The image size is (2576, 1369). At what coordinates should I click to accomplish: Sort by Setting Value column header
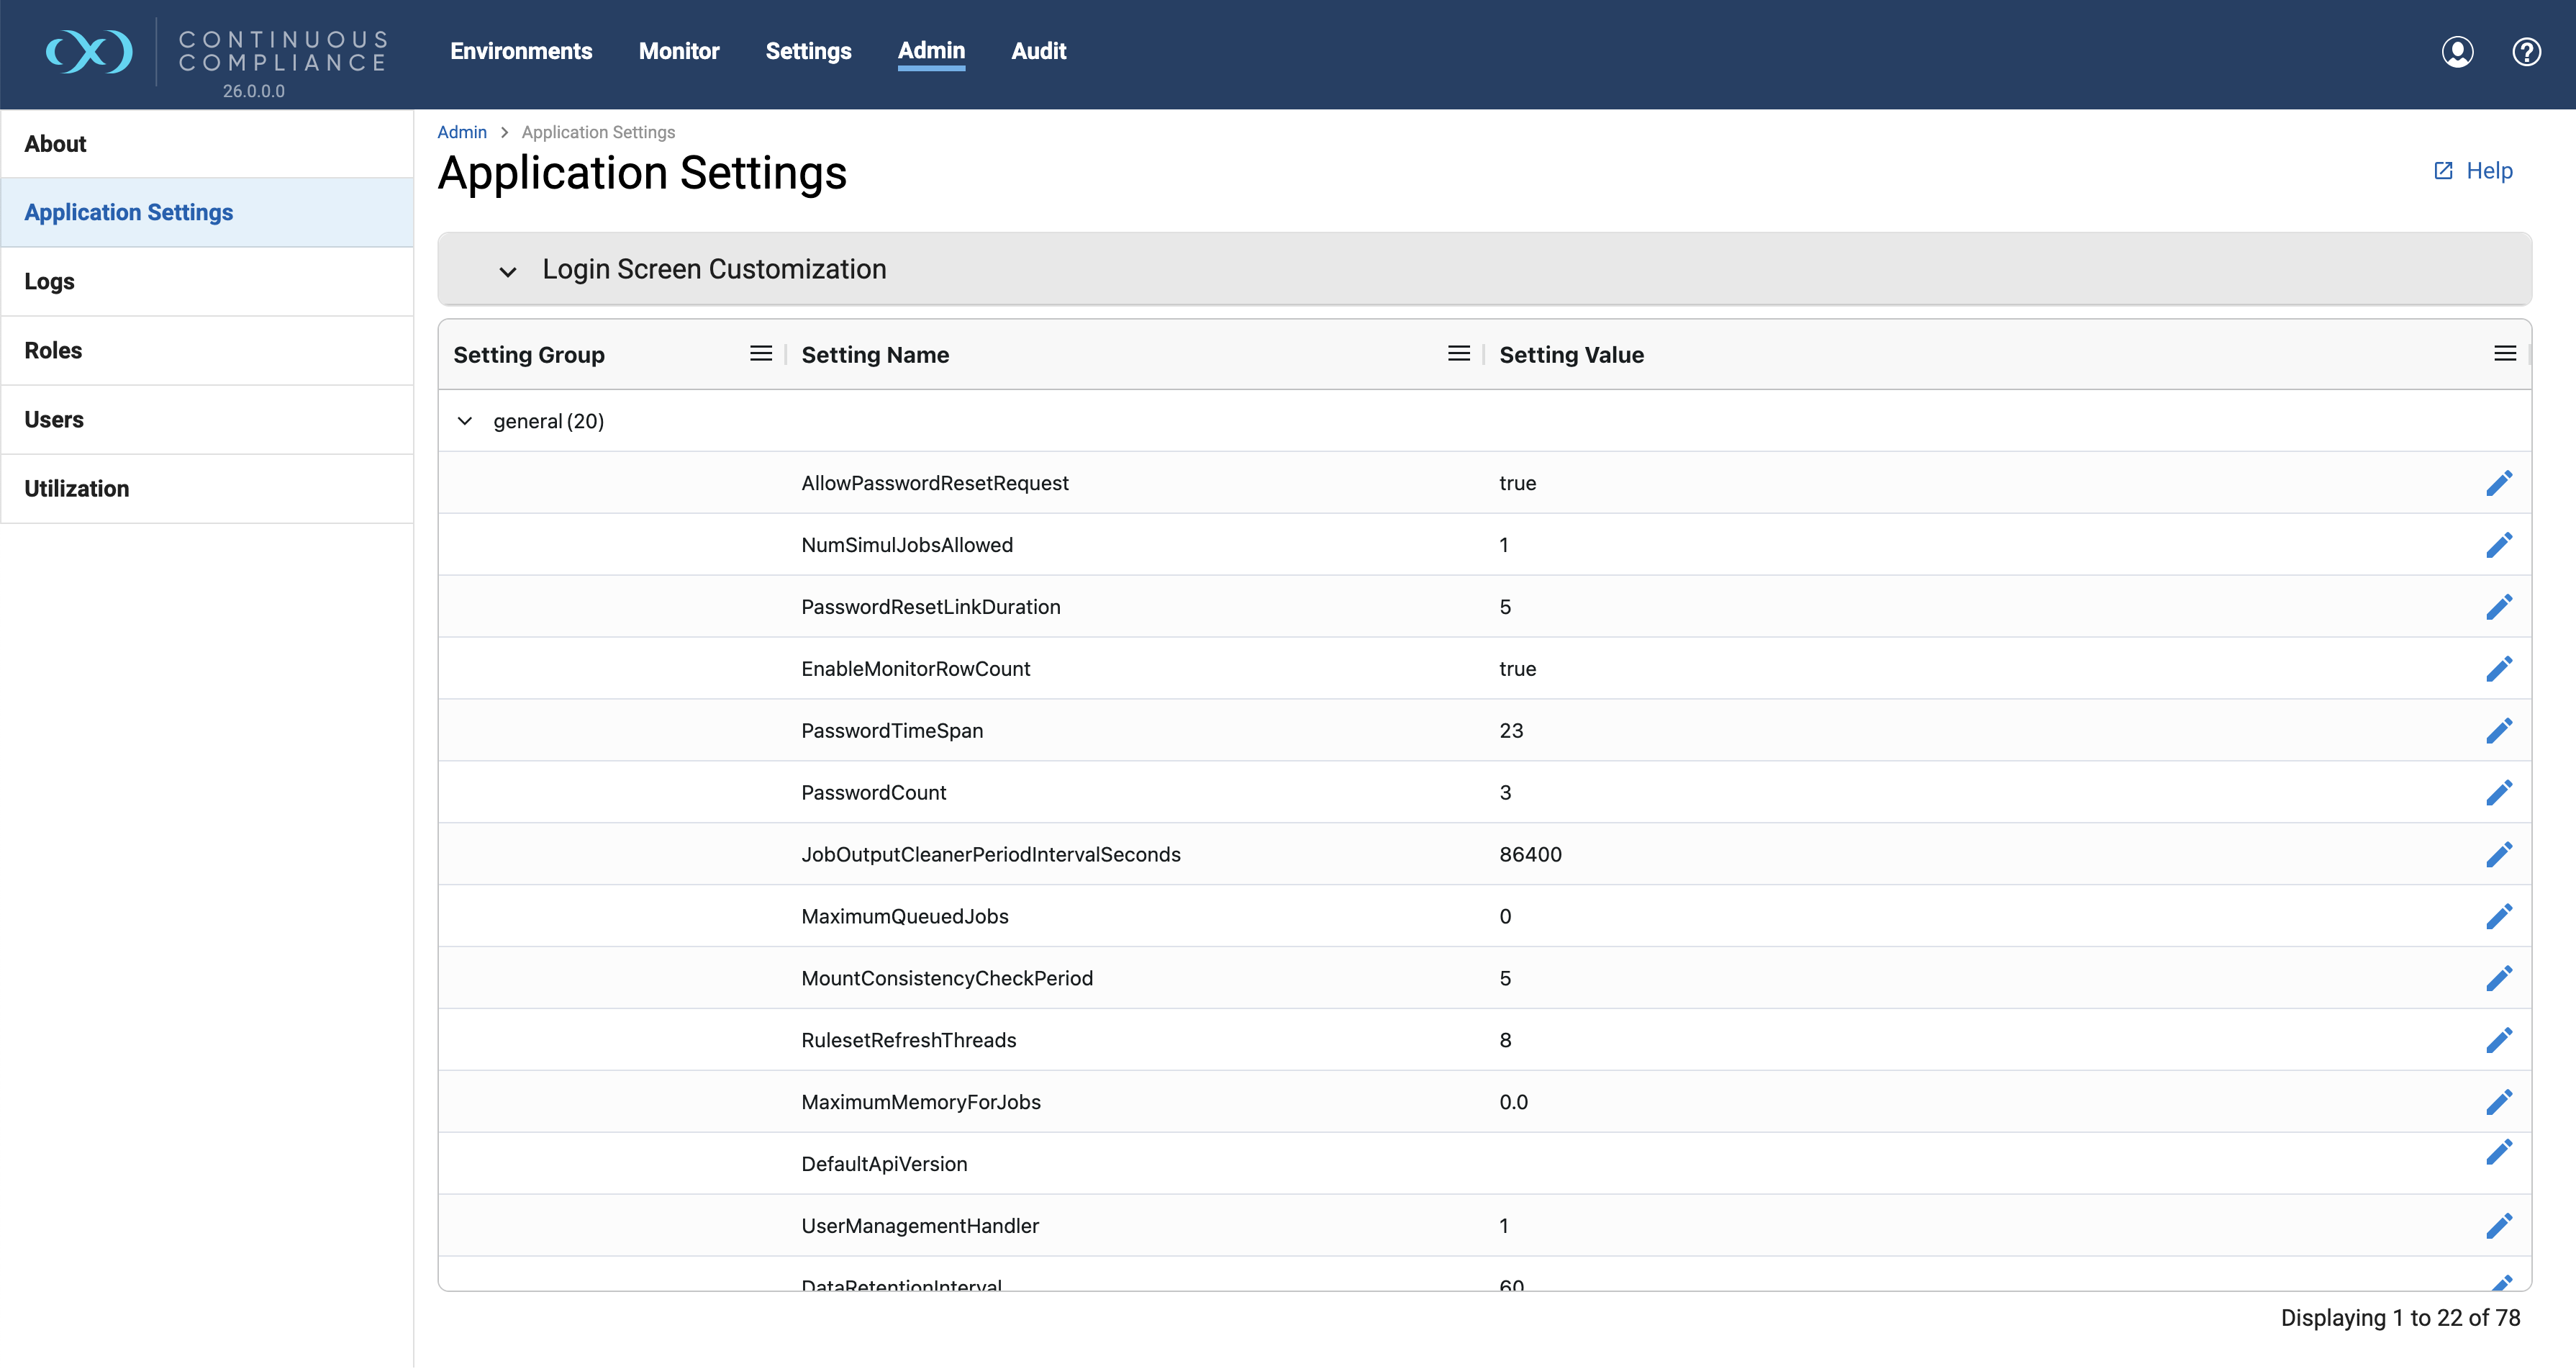(1571, 355)
